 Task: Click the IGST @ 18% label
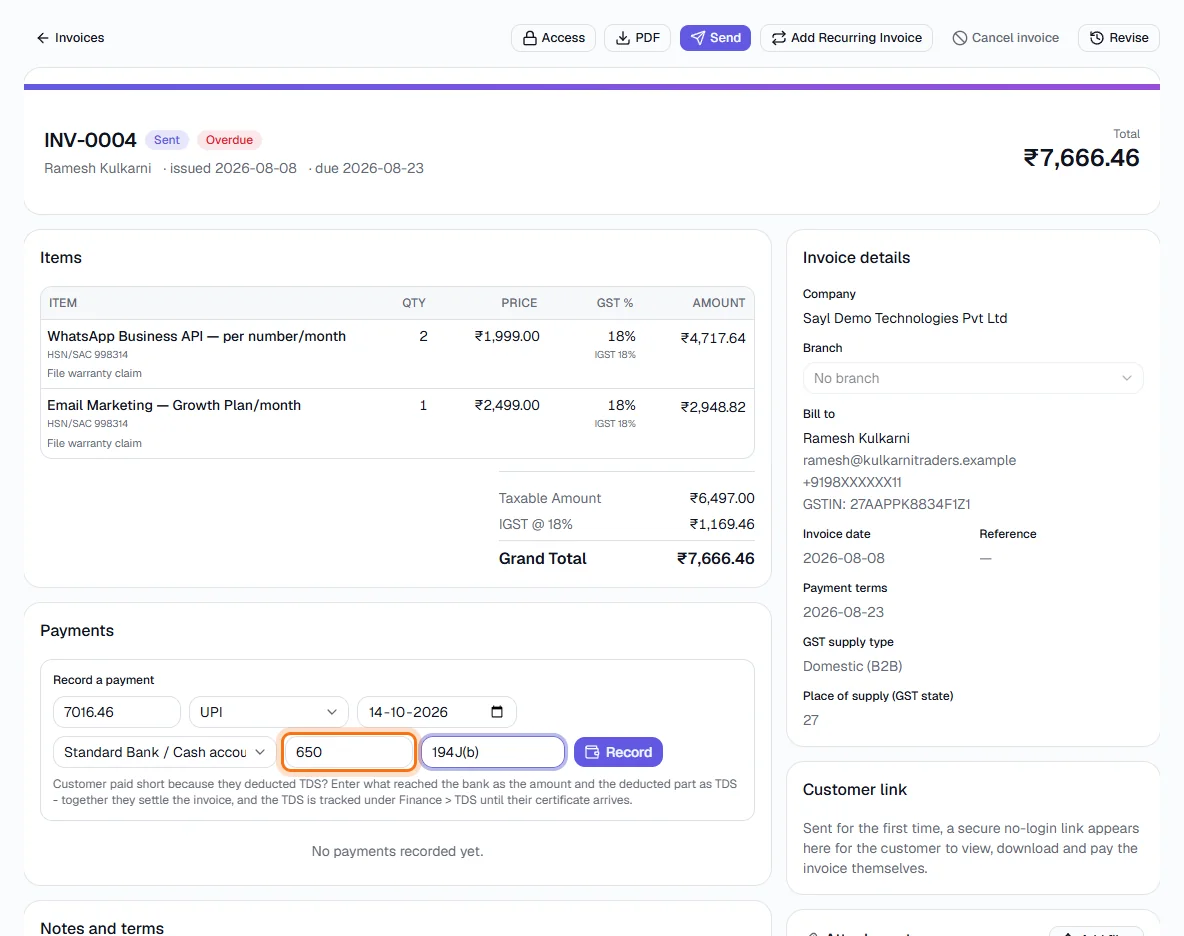pos(535,524)
